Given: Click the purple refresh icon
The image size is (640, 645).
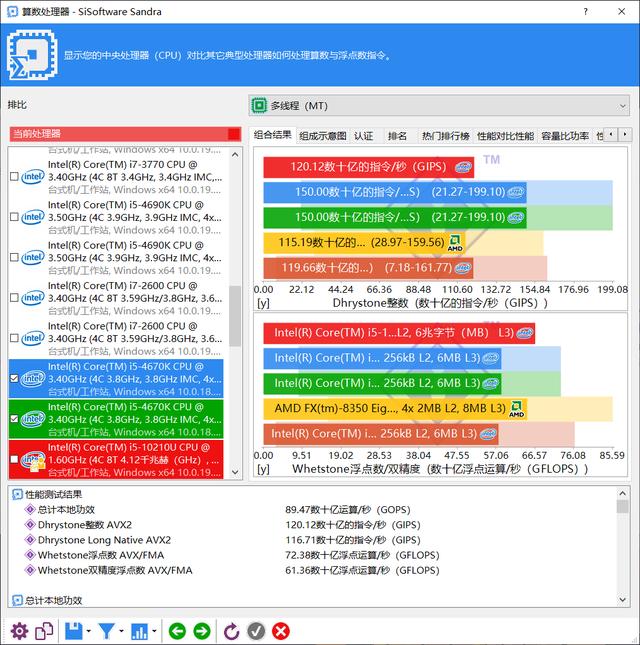Looking at the screenshot, I should click(x=231, y=631).
